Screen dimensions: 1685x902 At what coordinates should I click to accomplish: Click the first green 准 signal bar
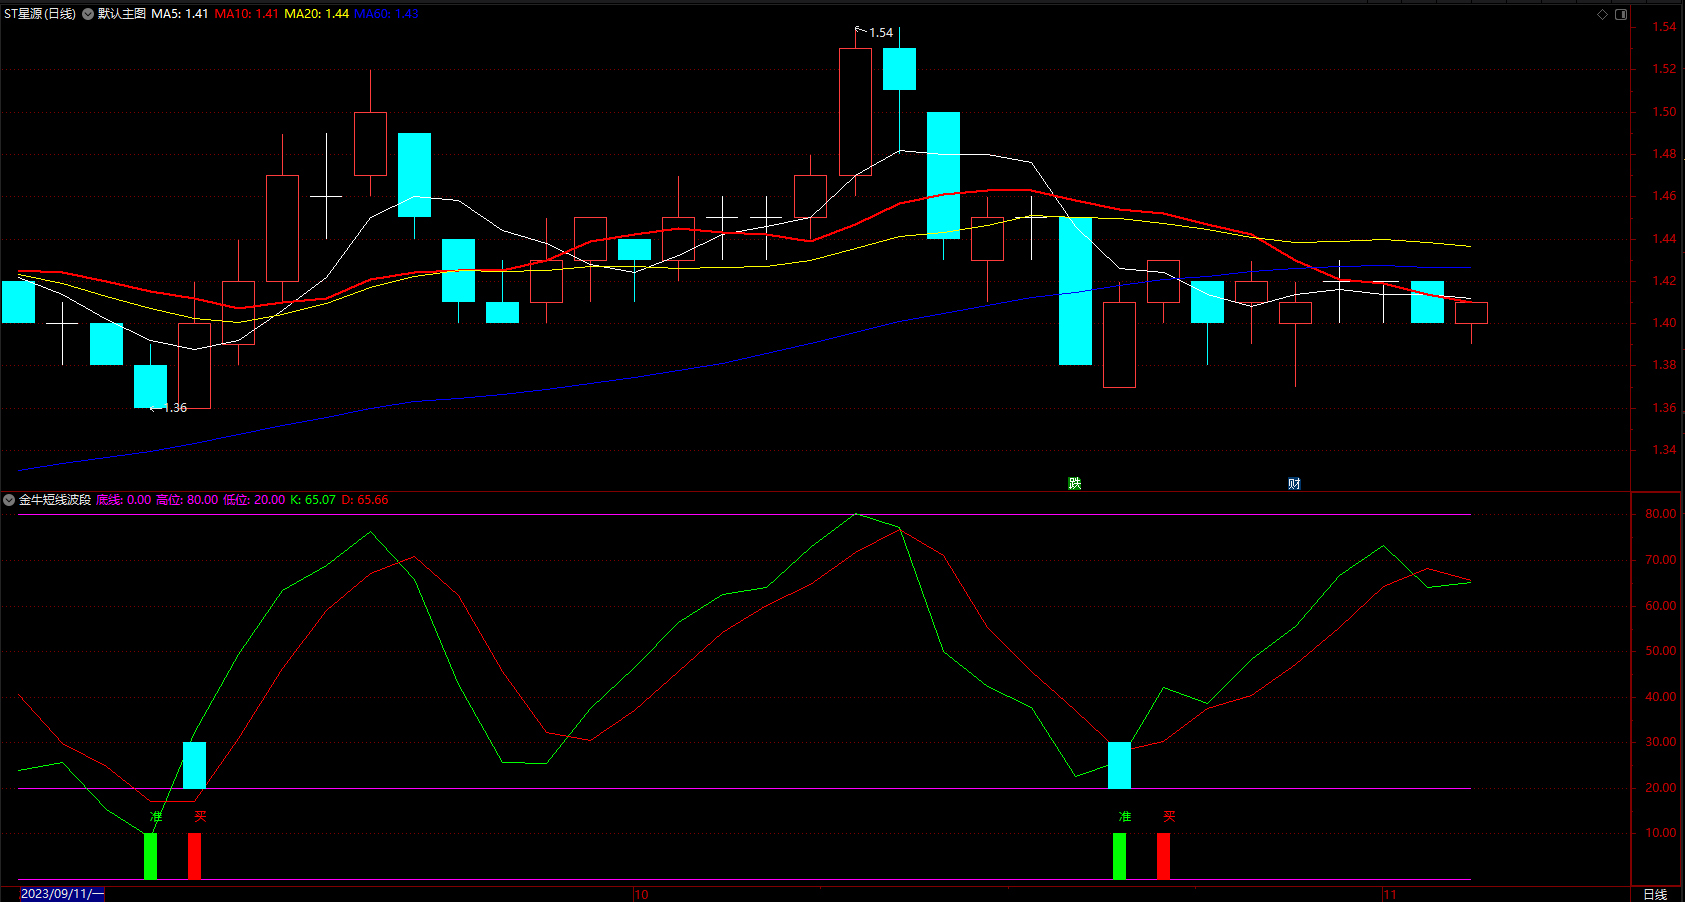150,856
